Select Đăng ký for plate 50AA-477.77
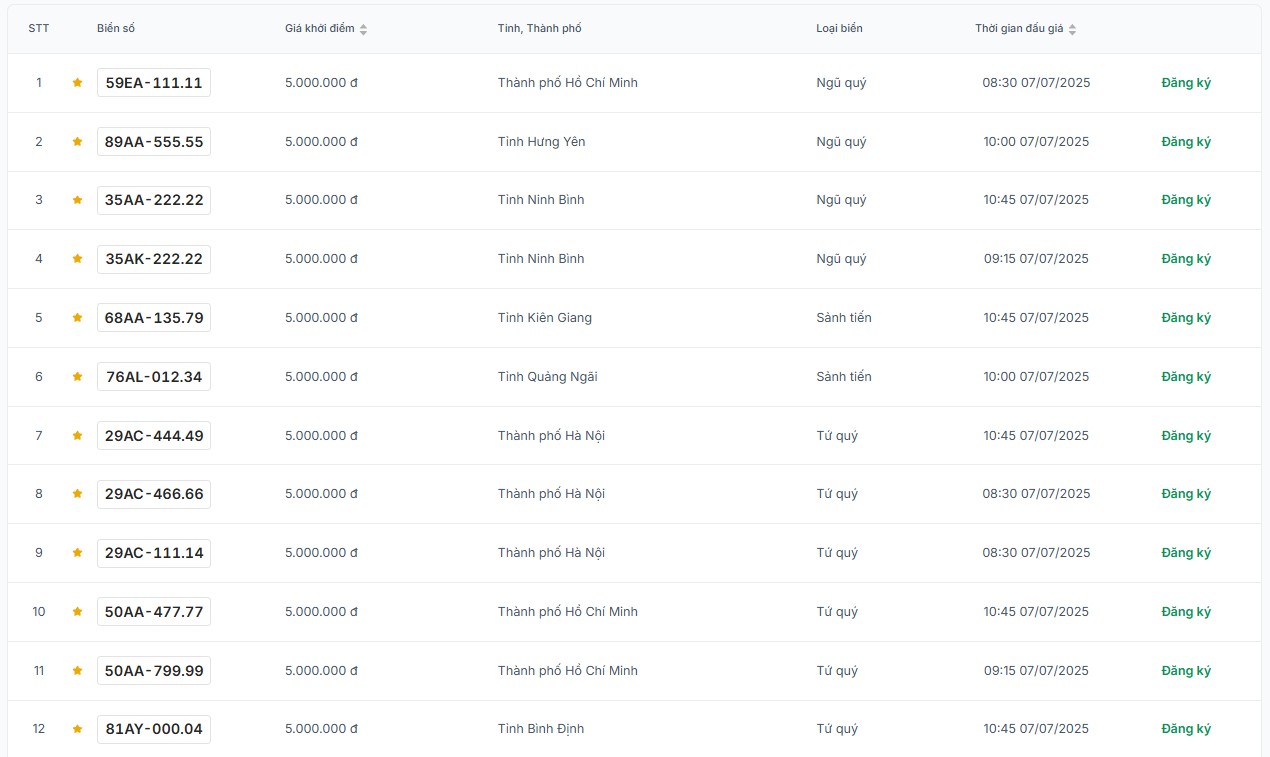Viewport: 1270px width, 757px height. (1186, 612)
